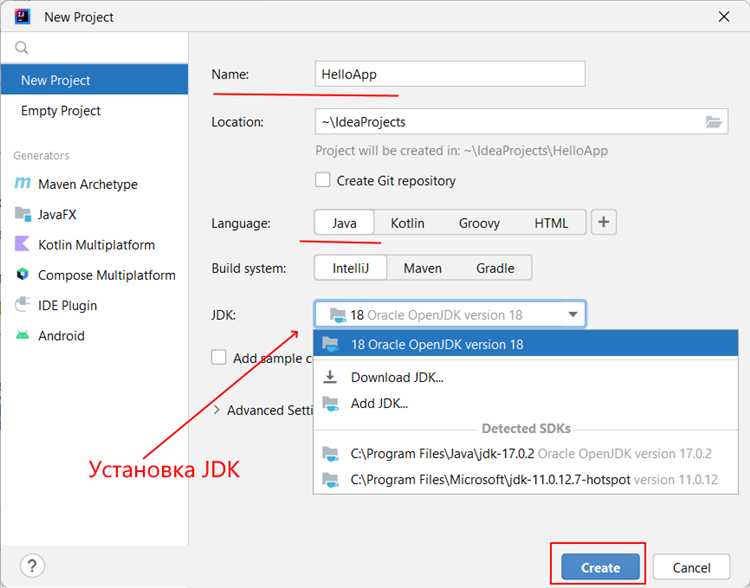This screenshot has width=750, height=588.
Task: Click the Add JDK folder icon
Action: coord(331,403)
